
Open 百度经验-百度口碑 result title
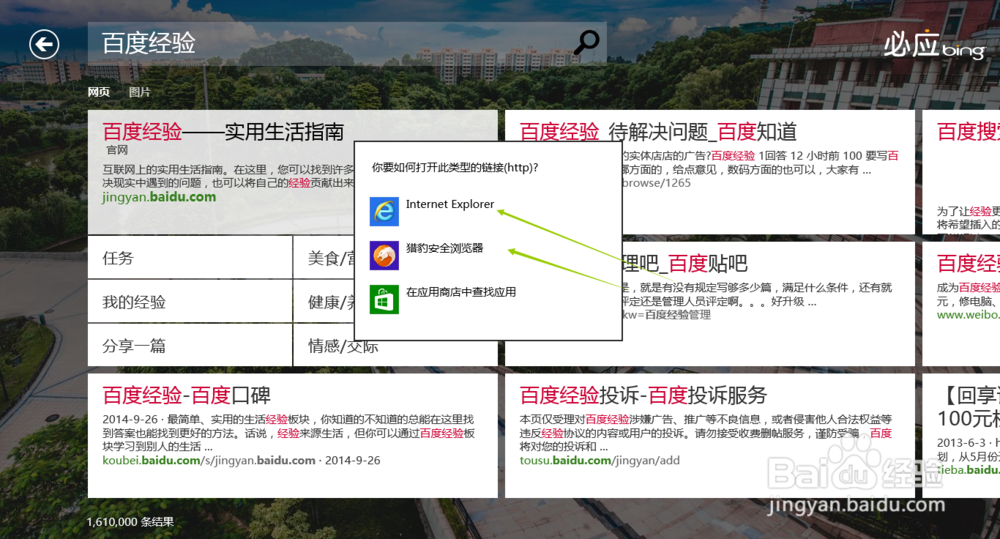click(186, 395)
